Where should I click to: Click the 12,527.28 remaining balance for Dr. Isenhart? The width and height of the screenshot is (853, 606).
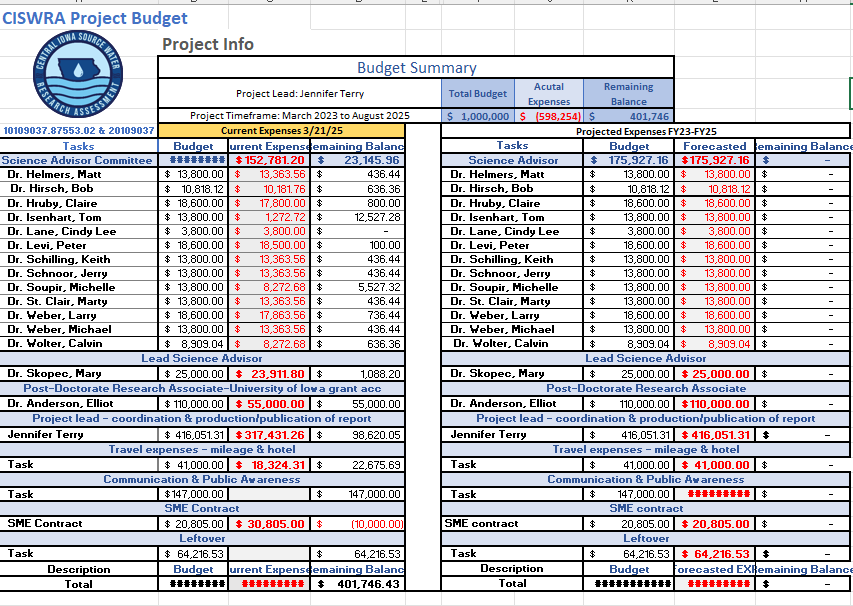tap(357, 217)
